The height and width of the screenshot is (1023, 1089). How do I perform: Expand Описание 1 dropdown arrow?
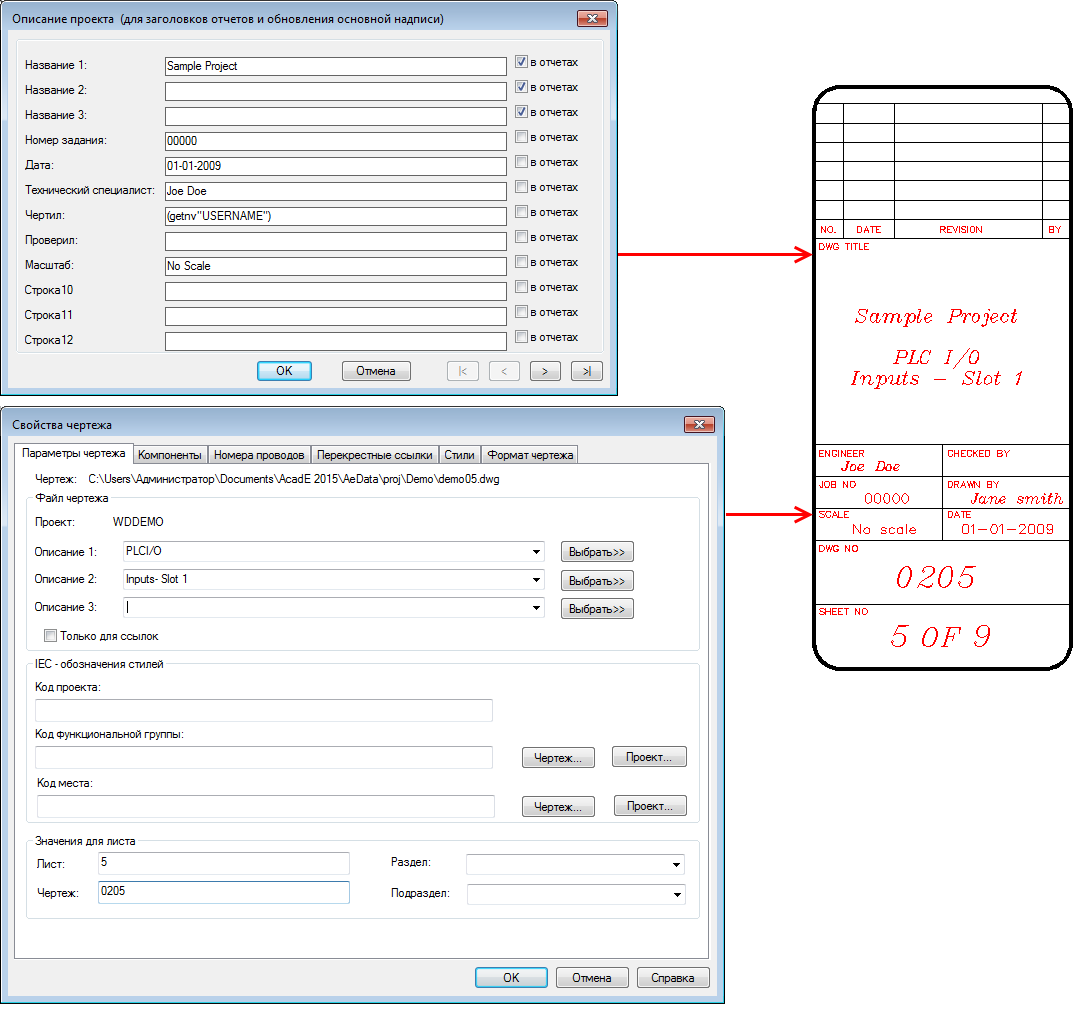[536, 551]
